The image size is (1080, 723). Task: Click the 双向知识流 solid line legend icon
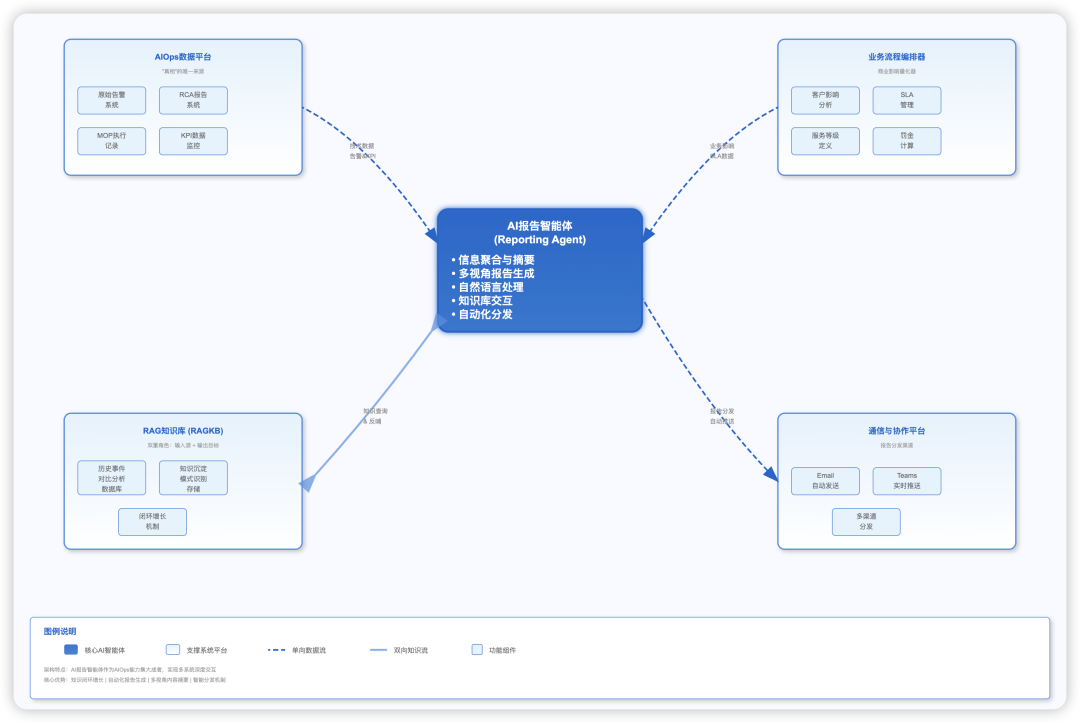[378, 650]
